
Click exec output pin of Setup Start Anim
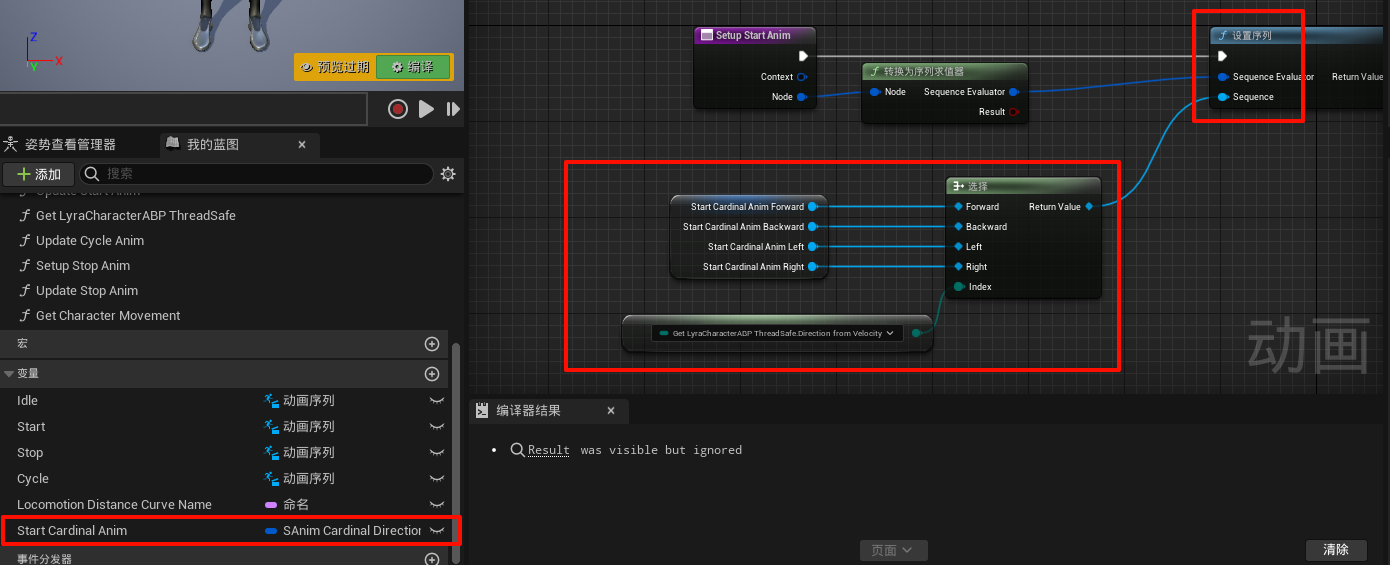[x=802, y=57]
